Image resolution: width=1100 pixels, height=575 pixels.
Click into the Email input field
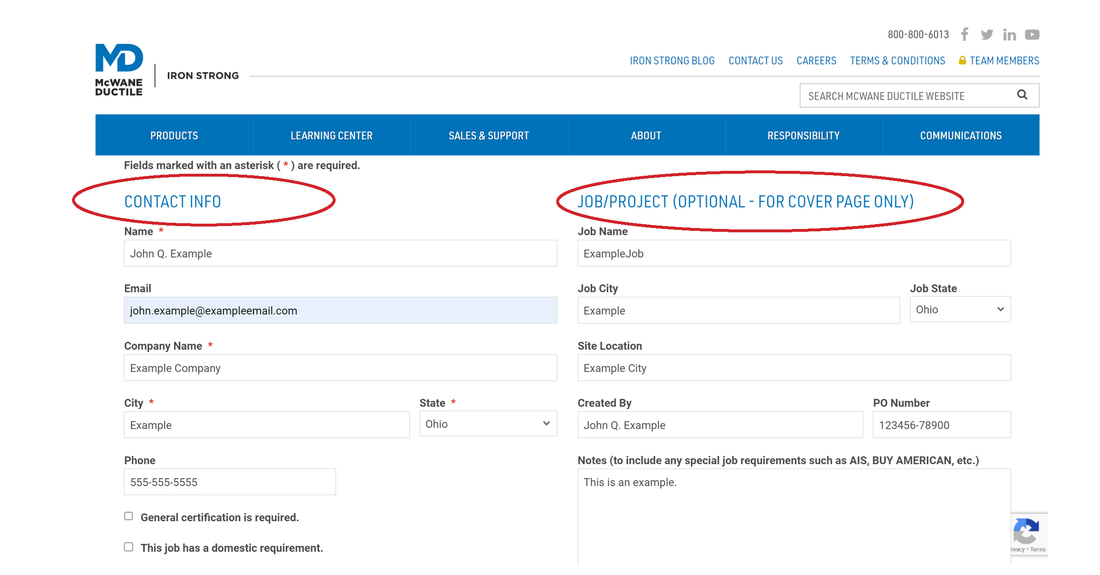coord(340,311)
